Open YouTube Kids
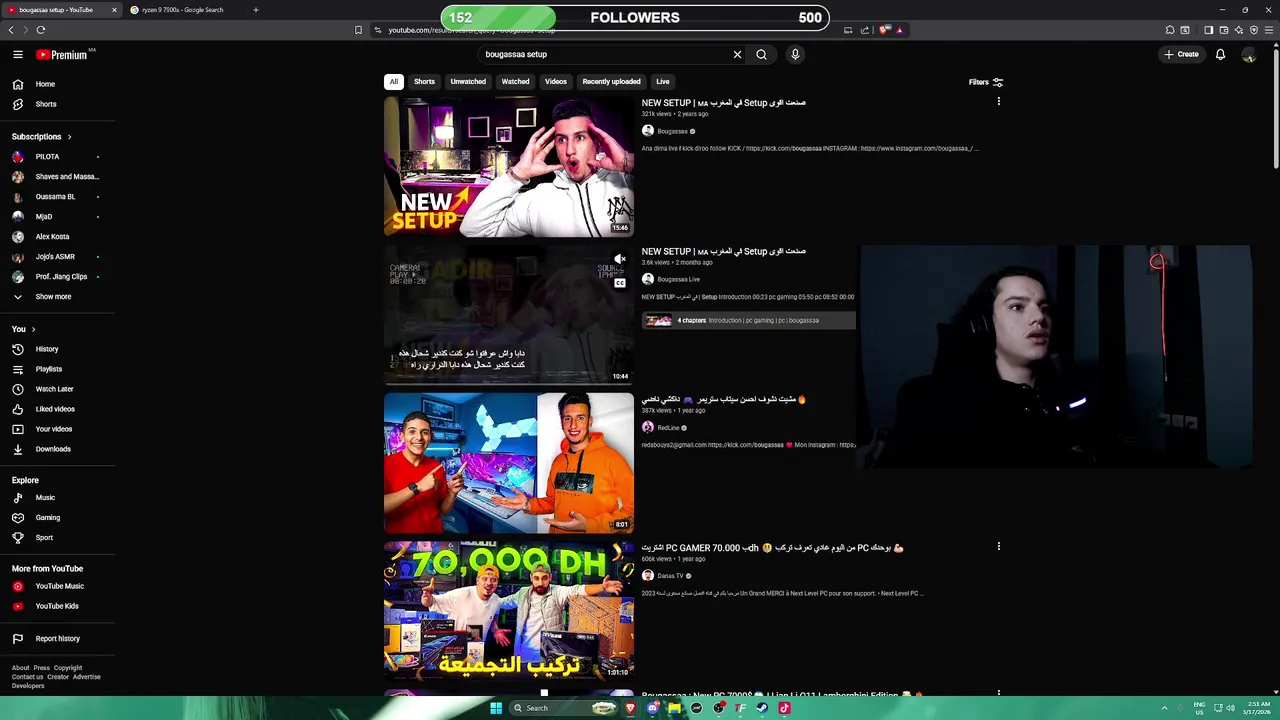The width and height of the screenshot is (1280, 720). point(57,606)
